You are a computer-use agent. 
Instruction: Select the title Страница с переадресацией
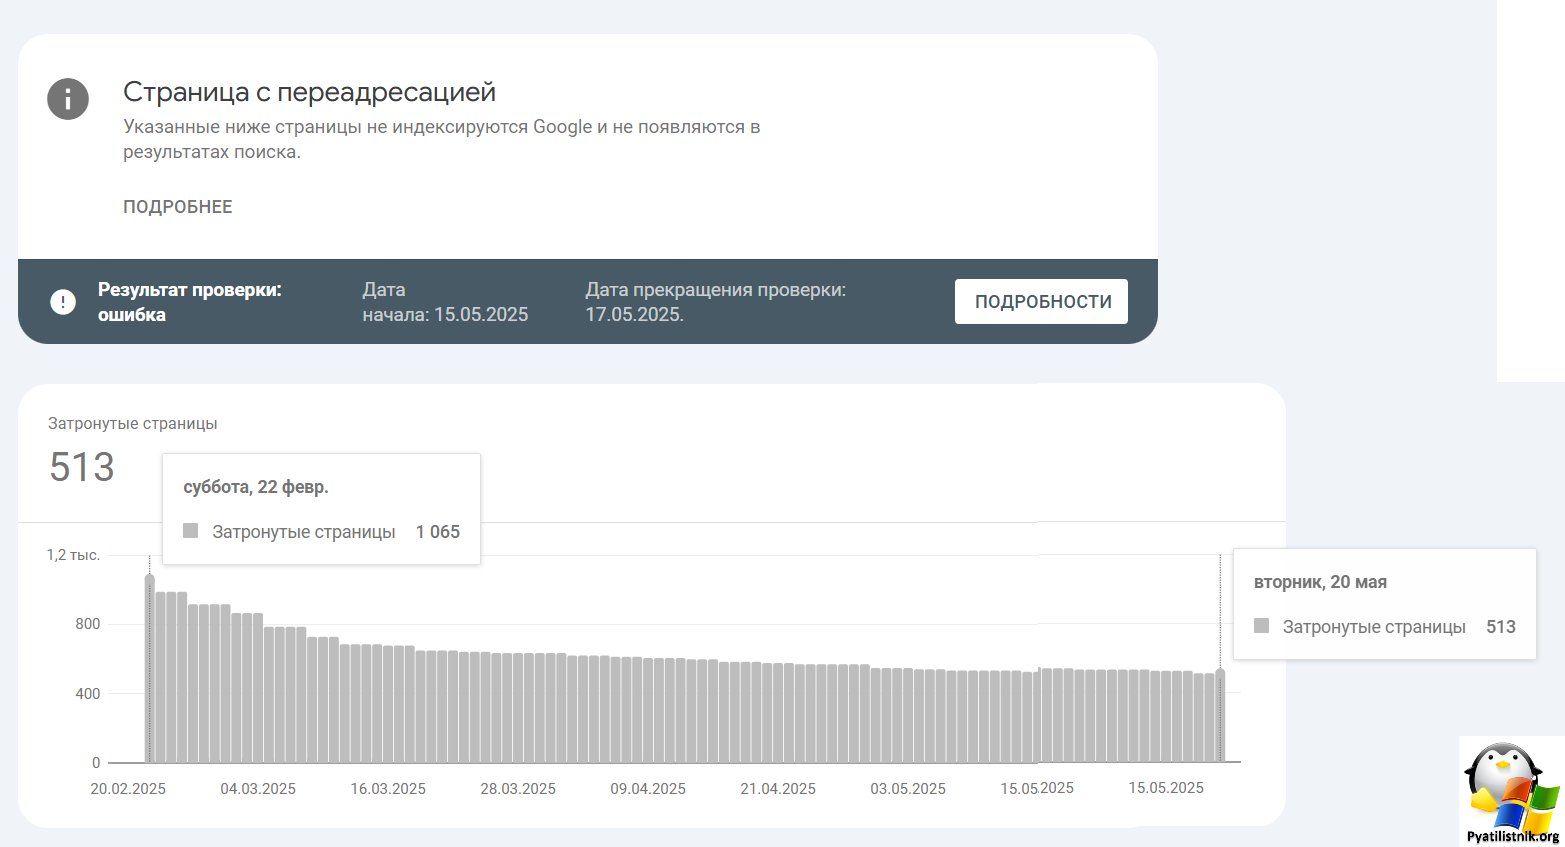pos(309,92)
